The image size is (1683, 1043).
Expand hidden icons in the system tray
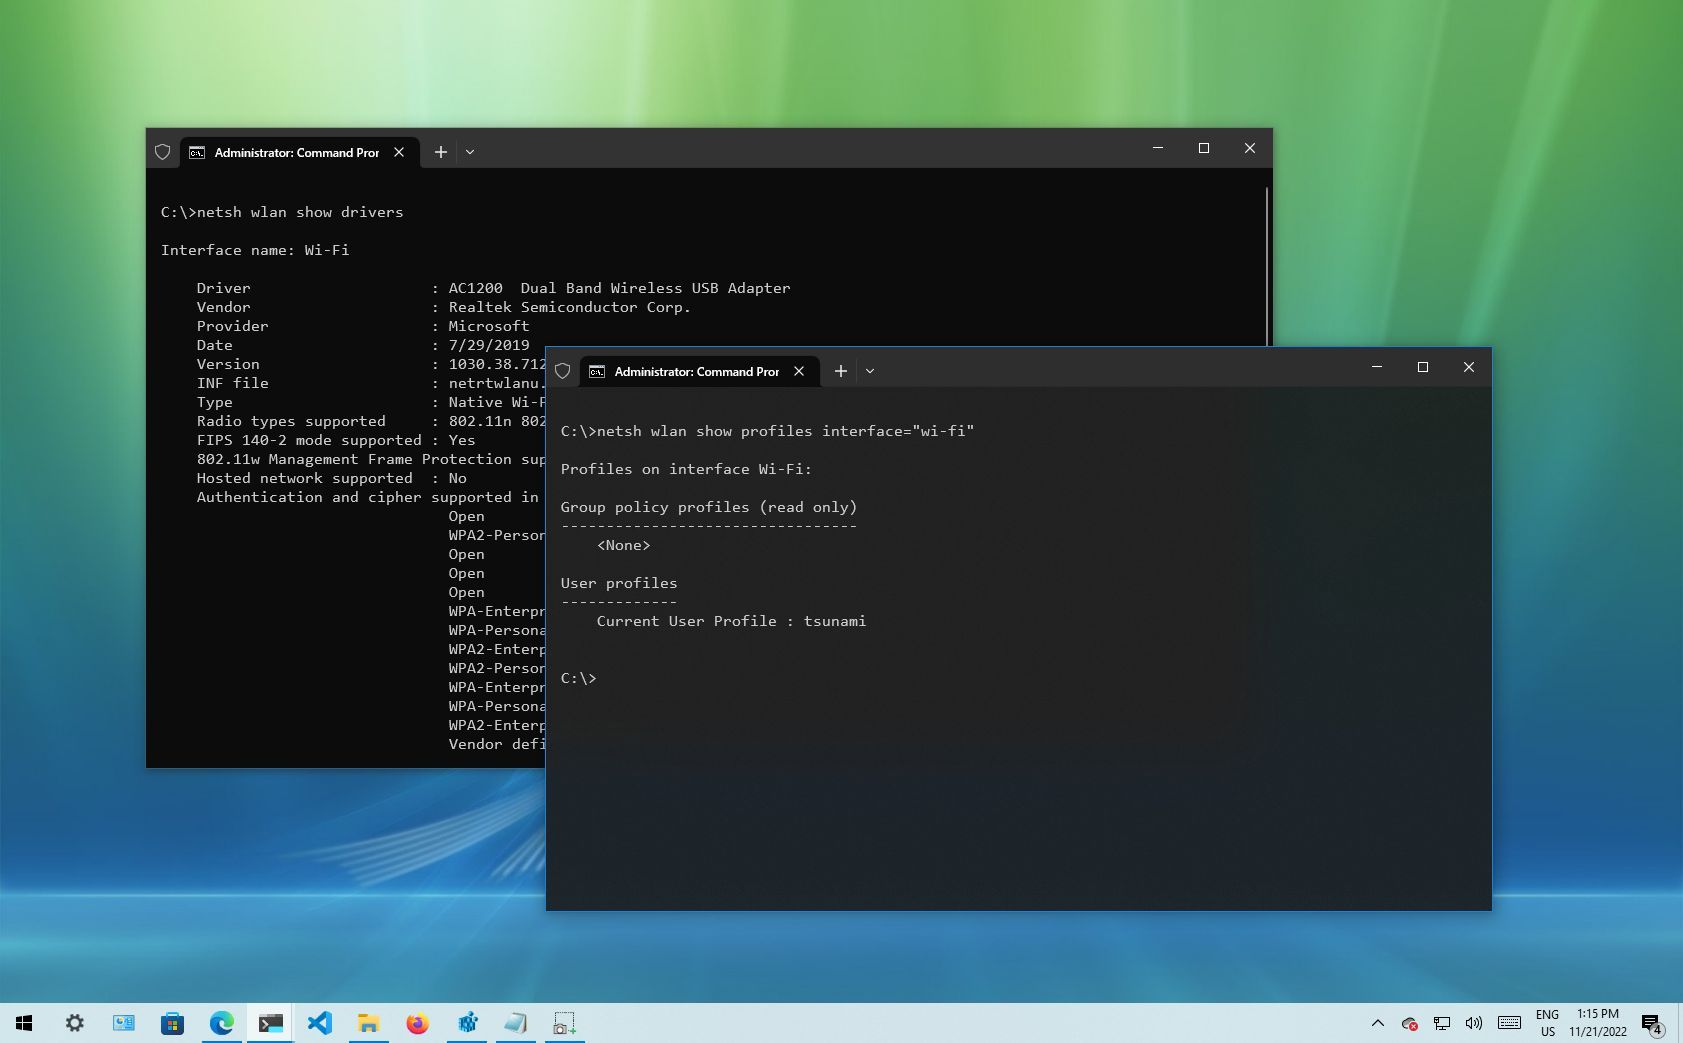coord(1378,1023)
